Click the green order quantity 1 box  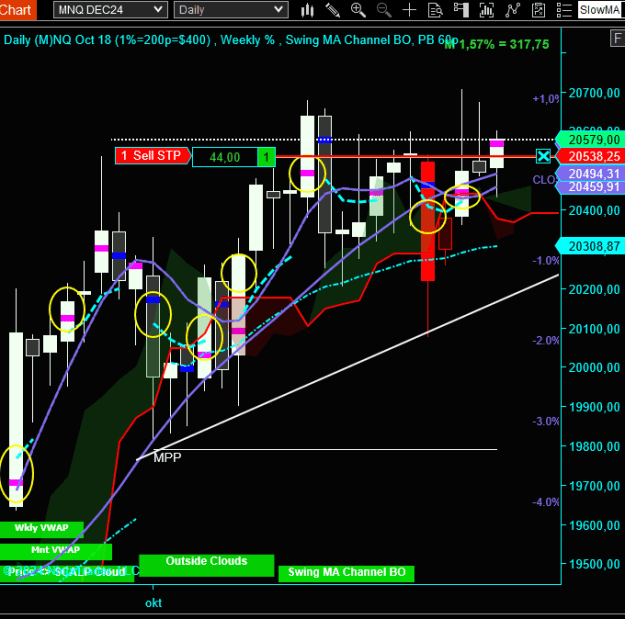pos(266,157)
